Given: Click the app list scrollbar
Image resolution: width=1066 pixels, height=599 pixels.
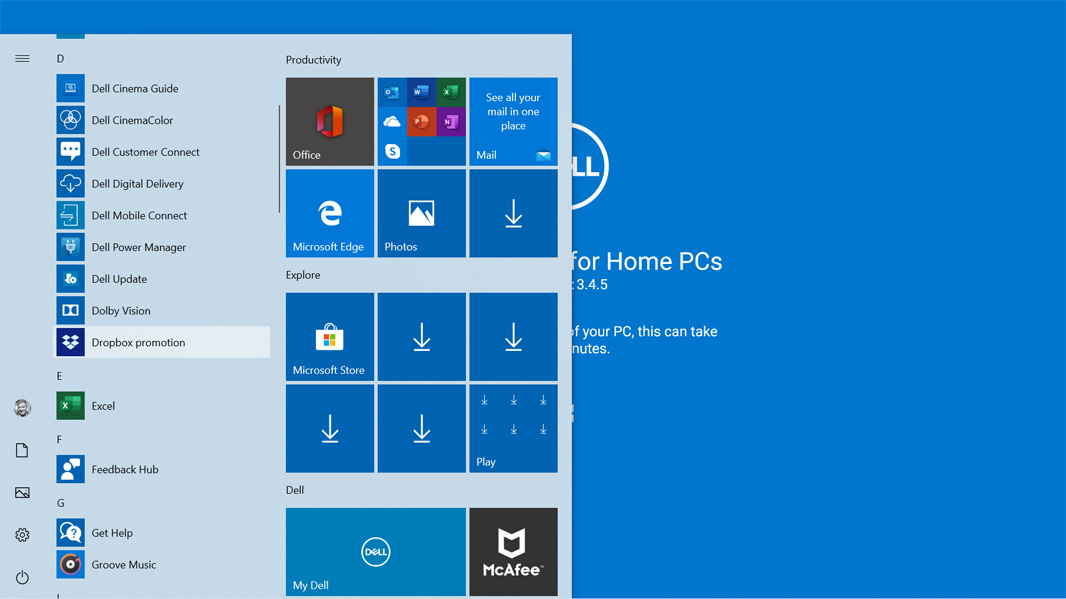Looking at the screenshot, I should tap(279, 159).
